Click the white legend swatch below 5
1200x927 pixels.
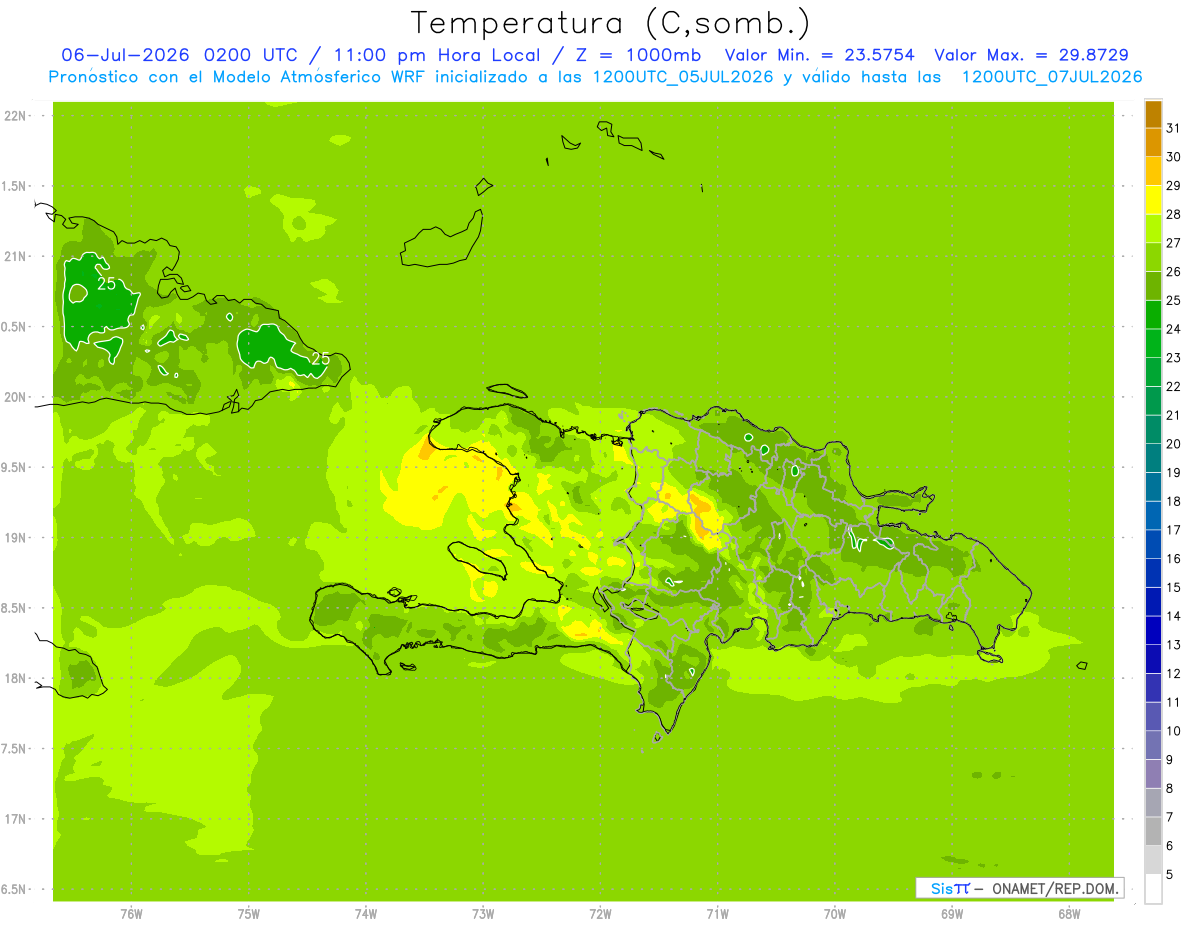coord(1153,889)
